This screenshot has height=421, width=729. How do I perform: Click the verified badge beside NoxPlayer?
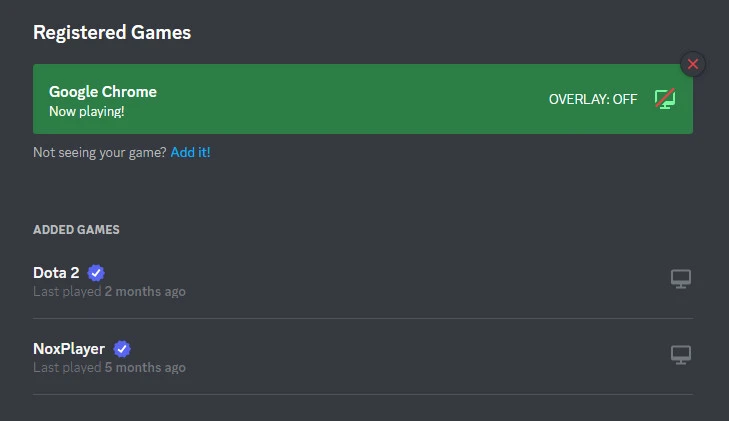[121, 349]
